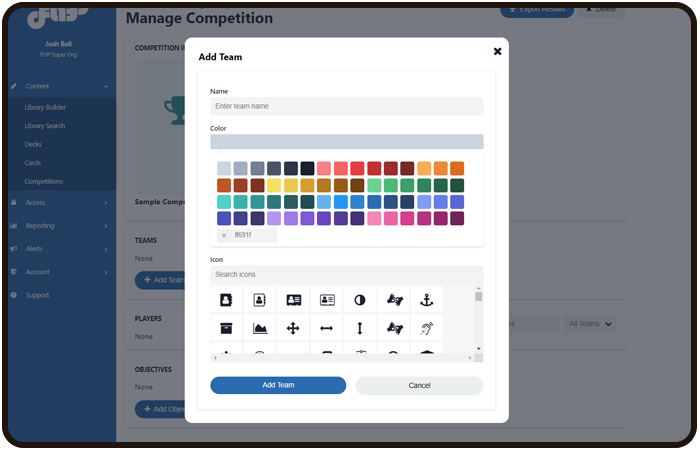Click the Josh Ball user name
Viewport: 700px width, 450px height.
pyautogui.click(x=58, y=44)
